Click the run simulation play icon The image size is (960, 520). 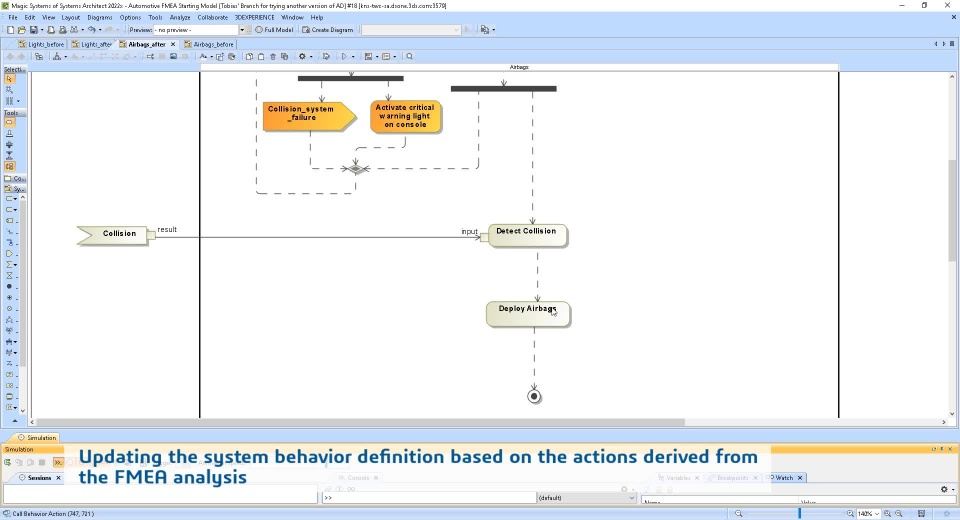344,56
